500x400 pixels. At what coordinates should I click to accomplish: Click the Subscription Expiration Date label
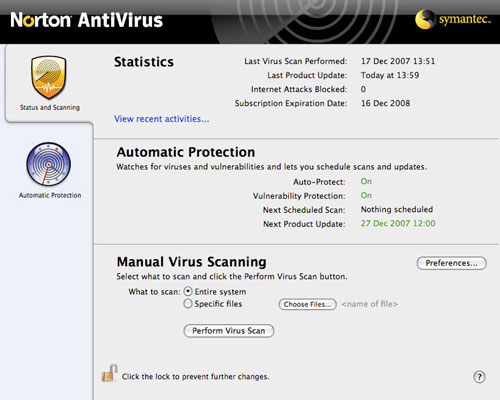coord(291,103)
